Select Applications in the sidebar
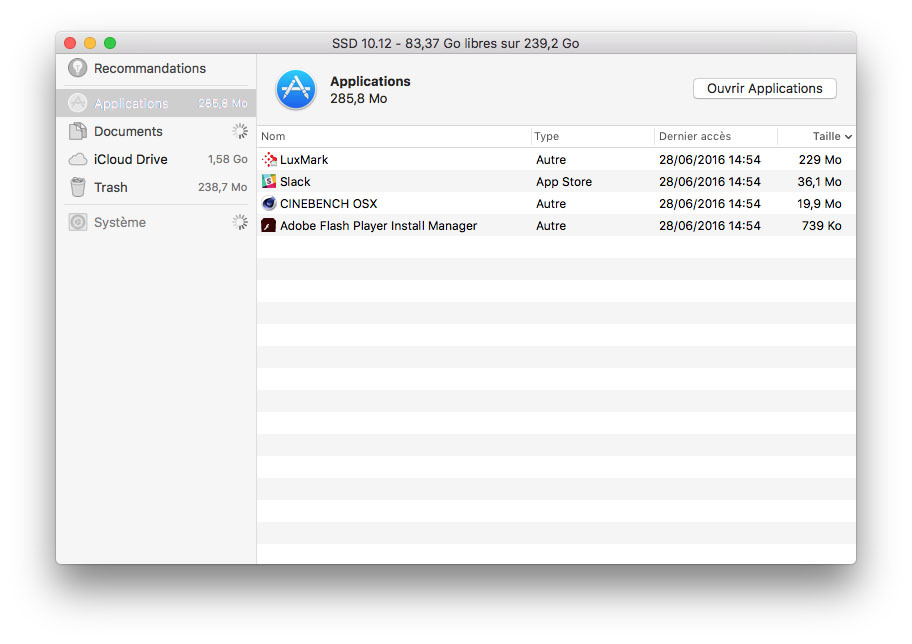Screen dimensions: 912x644 point(156,103)
